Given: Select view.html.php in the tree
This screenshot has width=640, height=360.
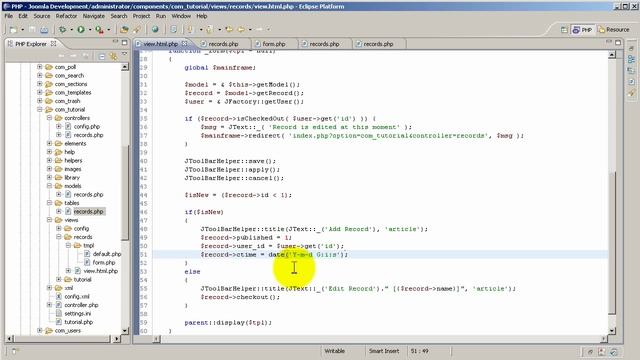Looking at the screenshot, I should tap(100, 271).
